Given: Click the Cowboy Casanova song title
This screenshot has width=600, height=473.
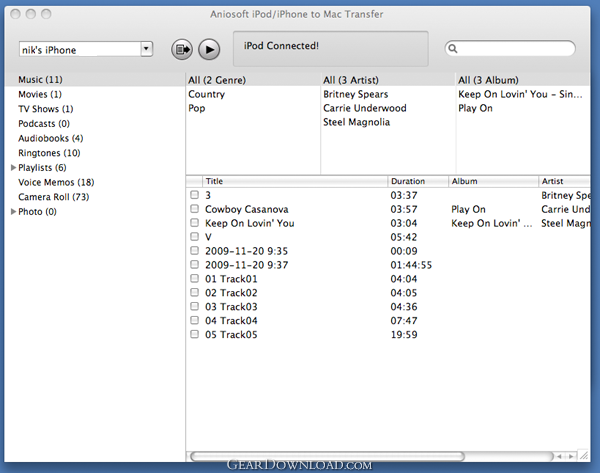Looking at the screenshot, I should [x=246, y=209].
